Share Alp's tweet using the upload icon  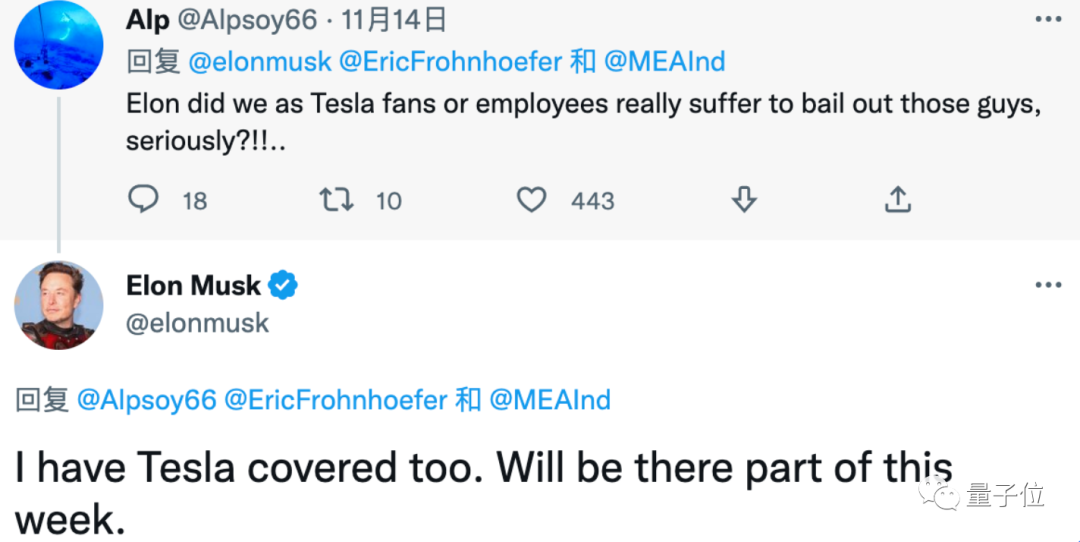pyautogui.click(x=897, y=200)
